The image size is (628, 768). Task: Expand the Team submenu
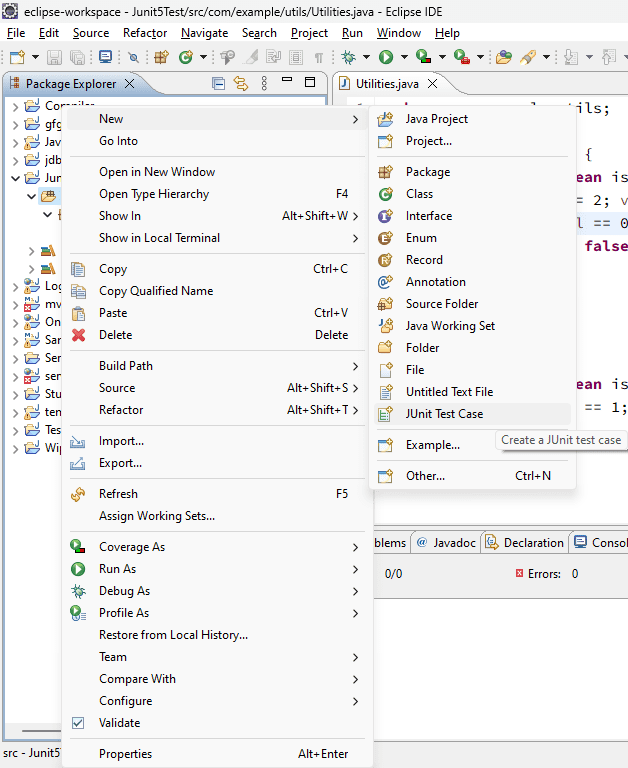pyautogui.click(x=217, y=657)
